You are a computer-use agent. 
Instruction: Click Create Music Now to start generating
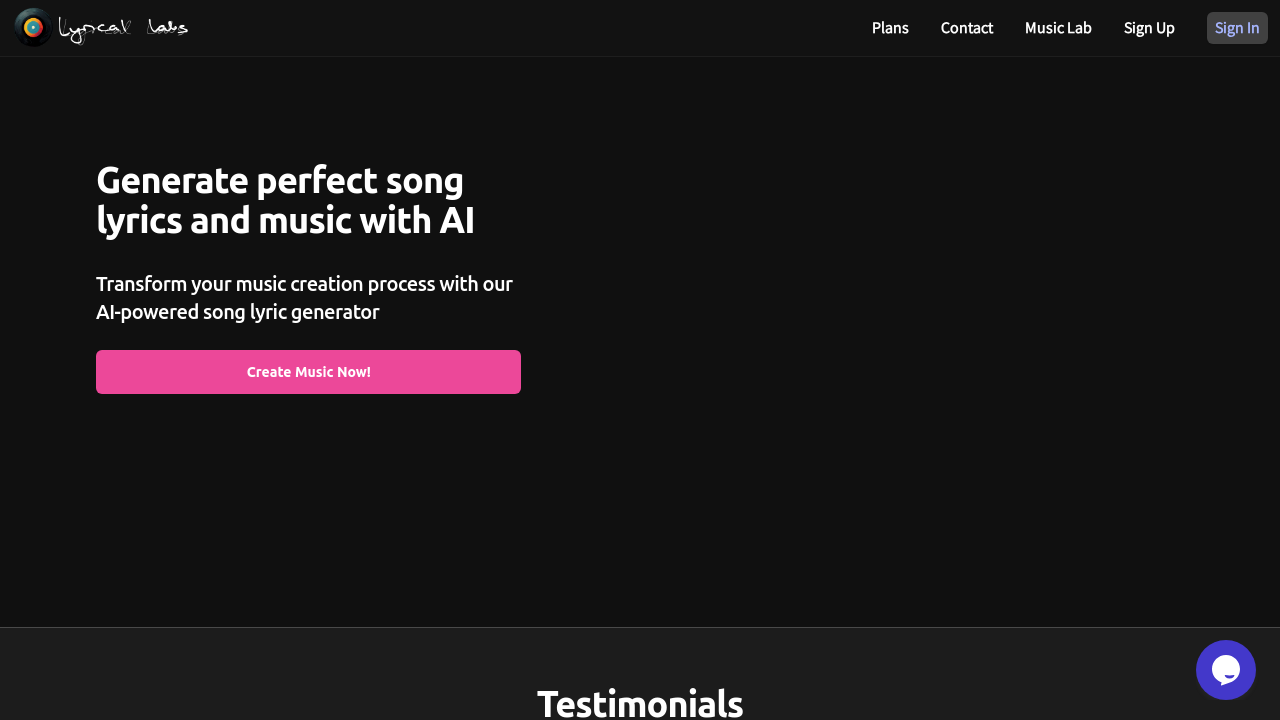(x=308, y=371)
